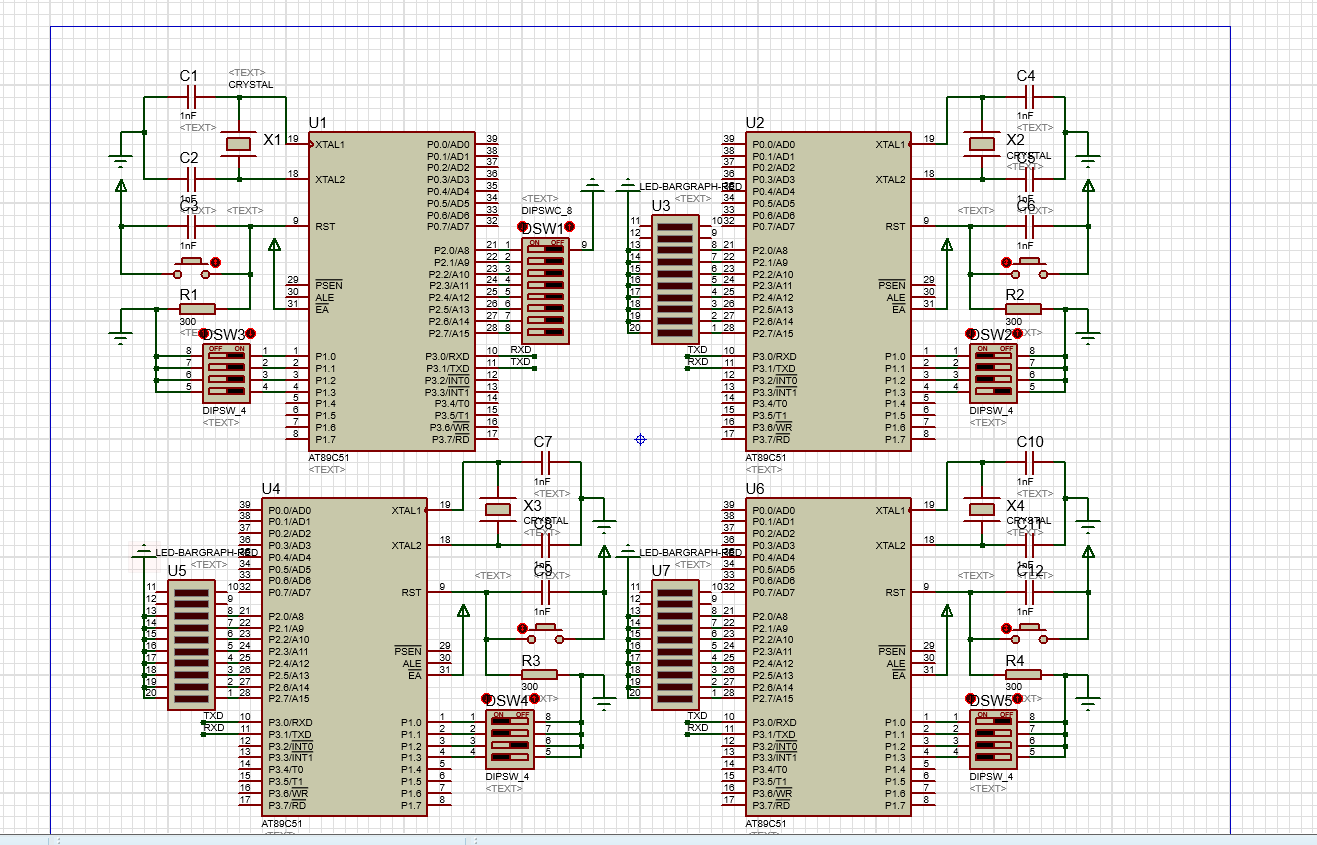Select resistor R3 body
Viewport: 1317px width, 845px height.
point(540,675)
